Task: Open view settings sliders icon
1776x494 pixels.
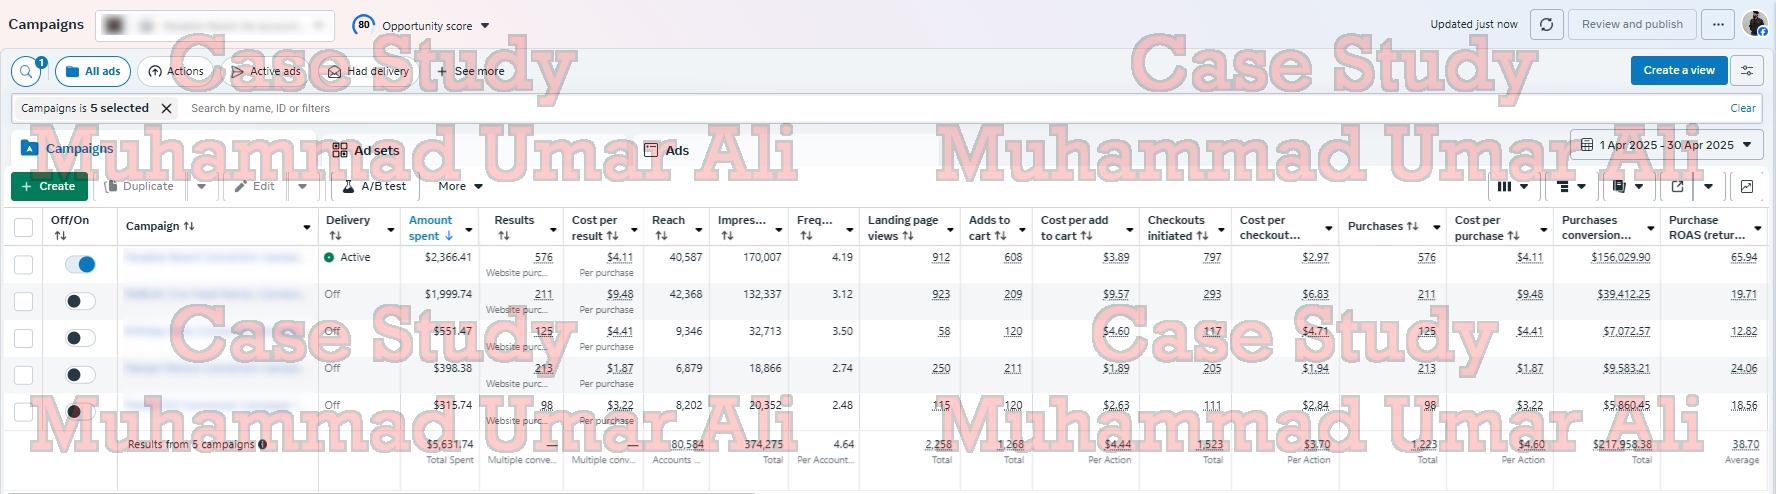Action: (x=1746, y=71)
